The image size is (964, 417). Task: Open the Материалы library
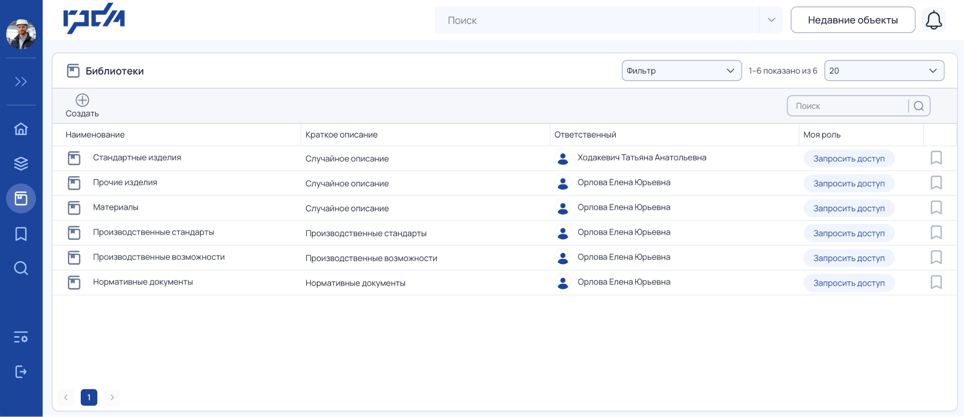tap(116, 207)
